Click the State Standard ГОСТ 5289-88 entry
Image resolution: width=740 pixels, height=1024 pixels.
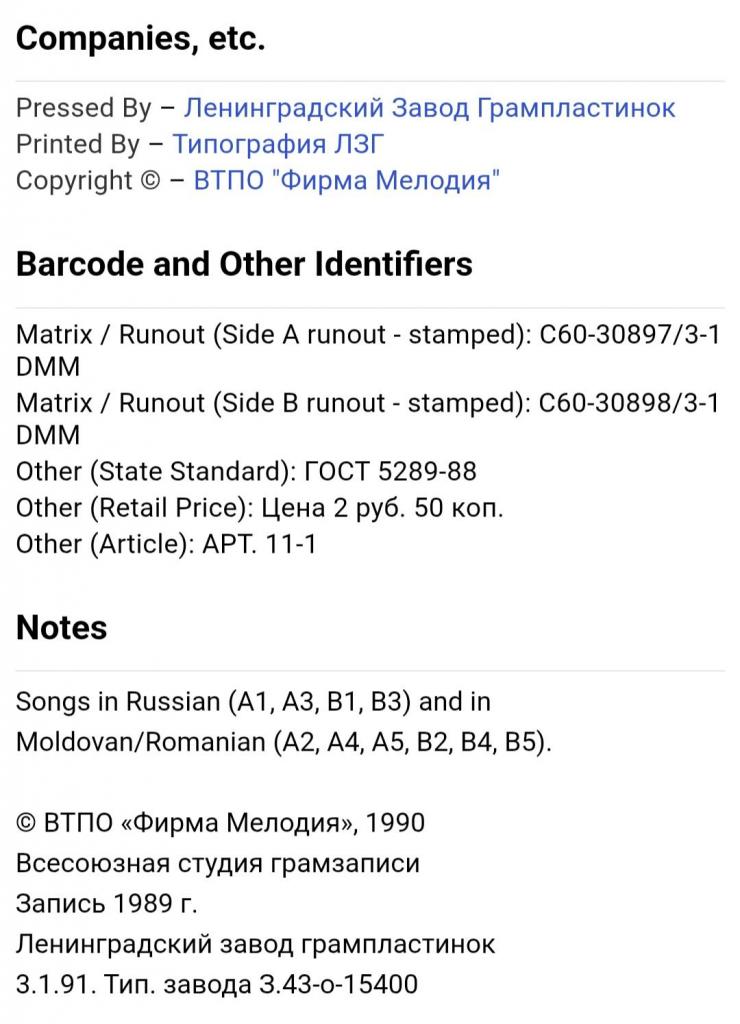(246, 471)
